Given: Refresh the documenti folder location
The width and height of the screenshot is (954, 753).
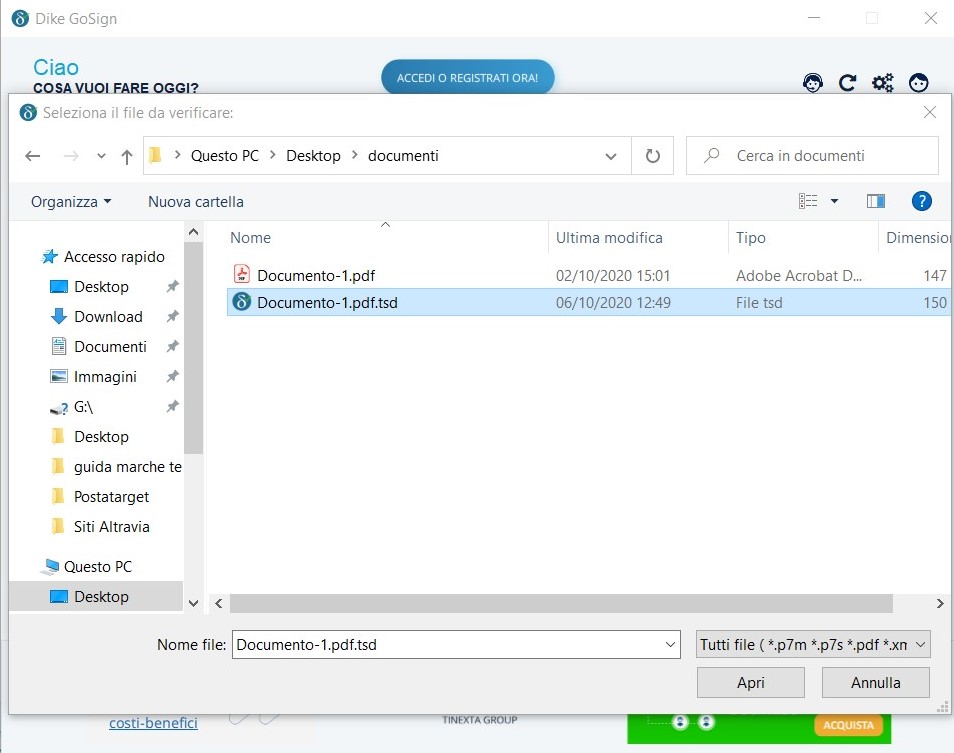Looking at the screenshot, I should coord(653,156).
